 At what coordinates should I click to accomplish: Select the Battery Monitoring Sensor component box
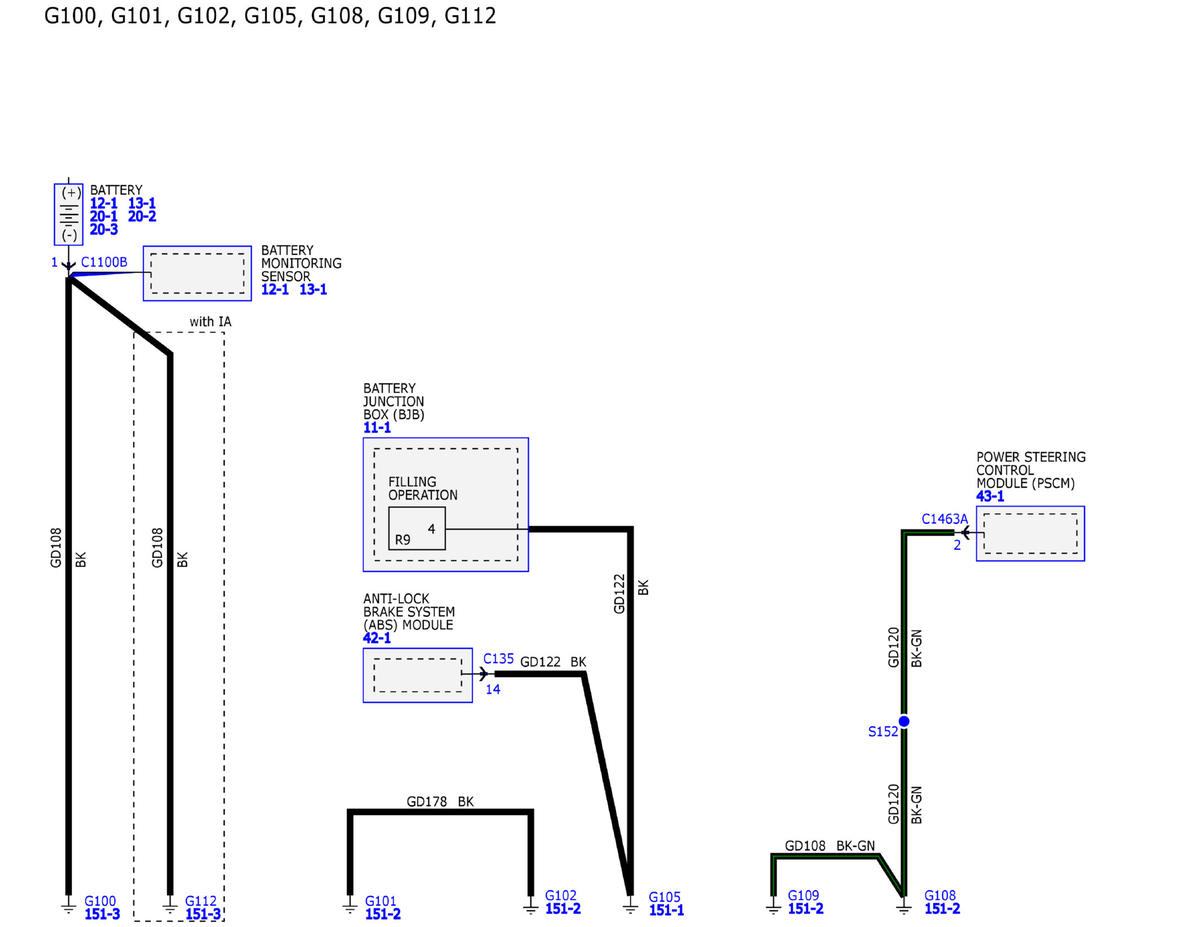(197, 273)
